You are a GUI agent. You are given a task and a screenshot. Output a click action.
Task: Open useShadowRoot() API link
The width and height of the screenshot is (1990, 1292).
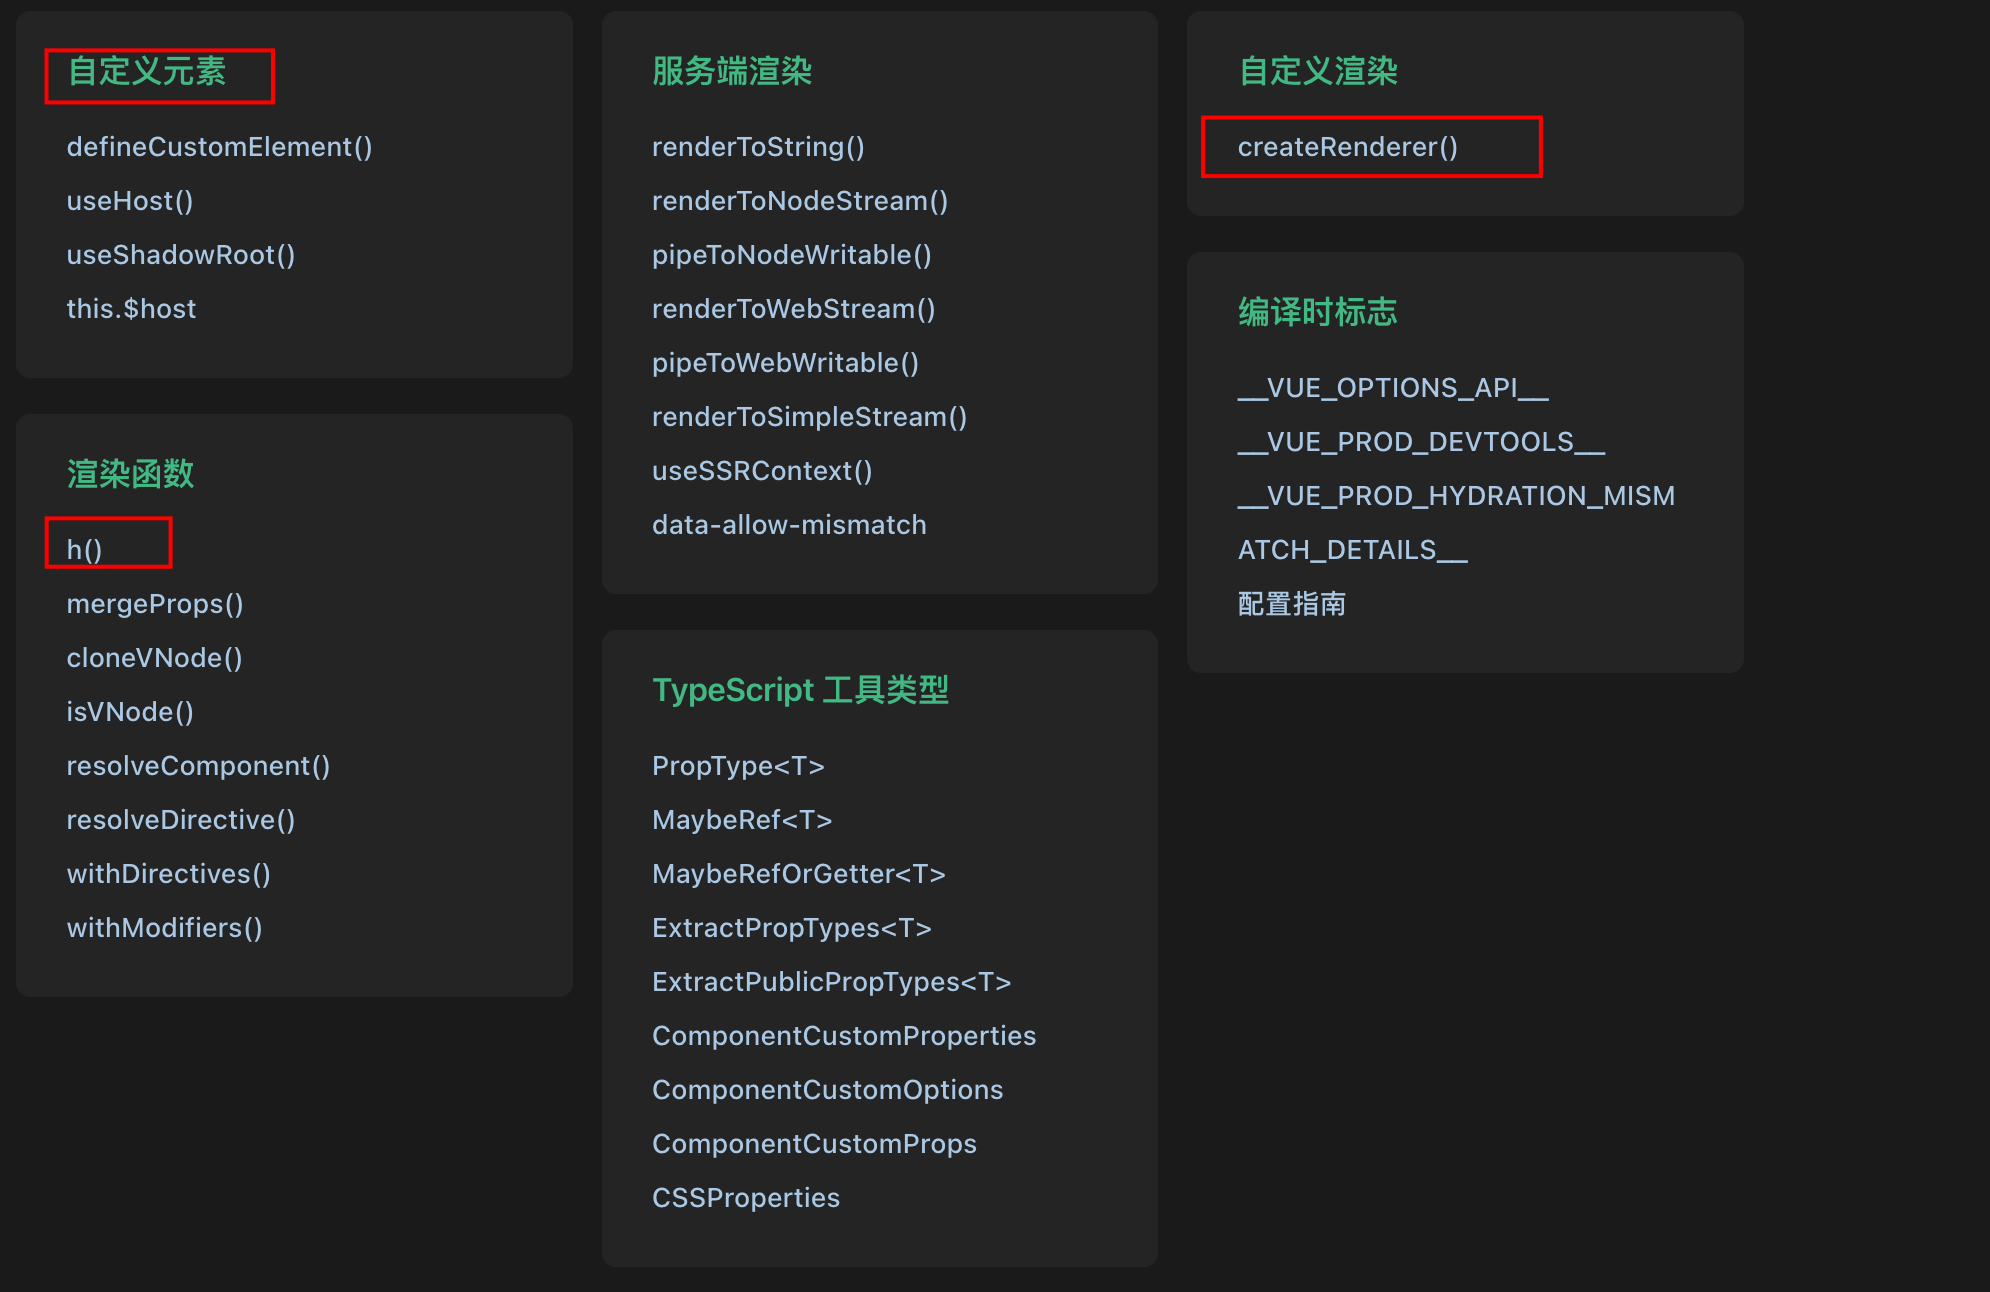(x=181, y=255)
